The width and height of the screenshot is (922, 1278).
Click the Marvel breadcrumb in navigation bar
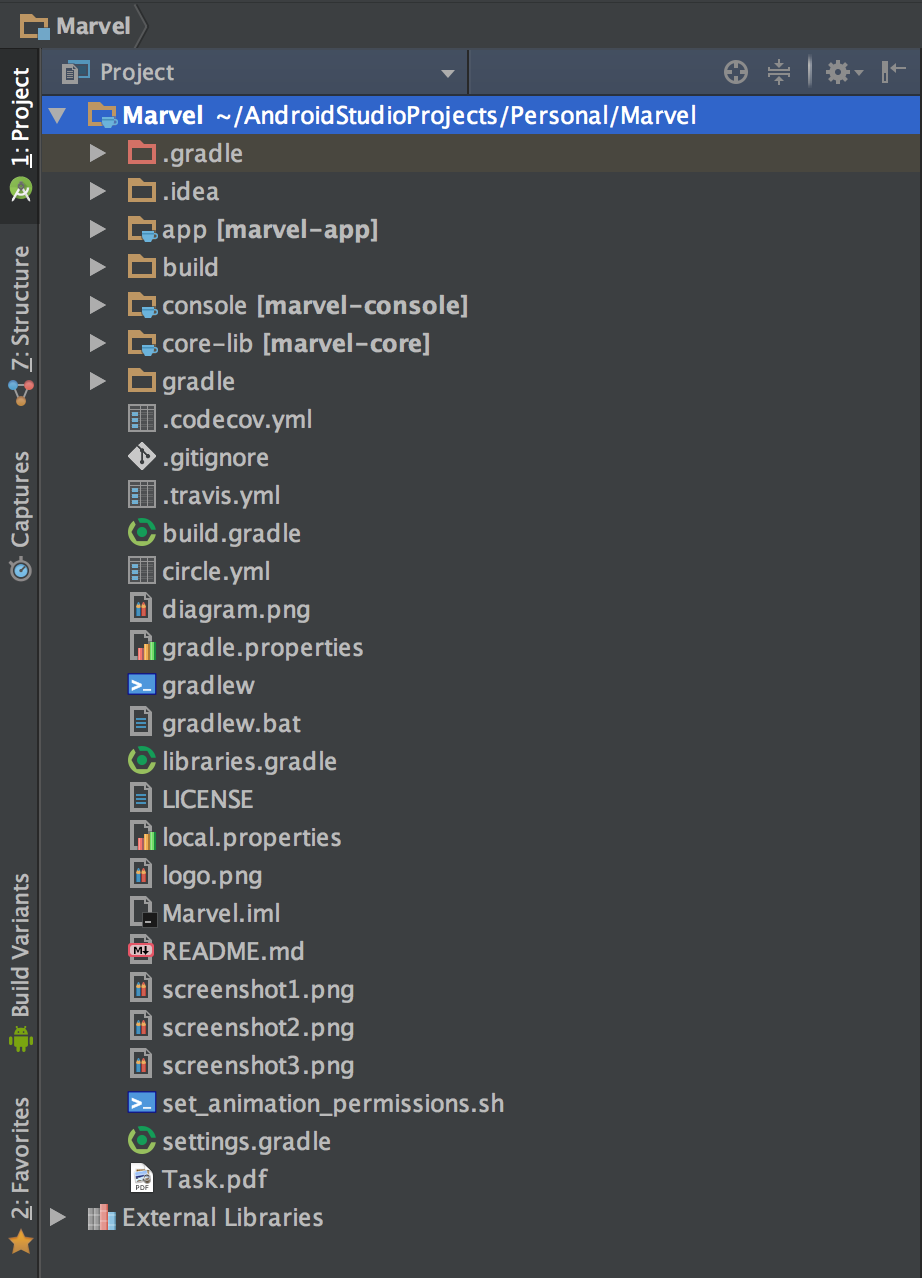tap(78, 25)
